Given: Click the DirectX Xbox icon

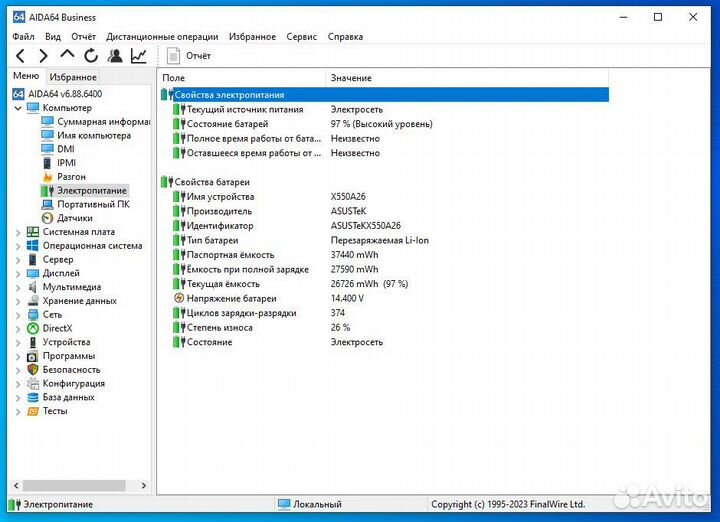Looking at the screenshot, I should point(33,328).
